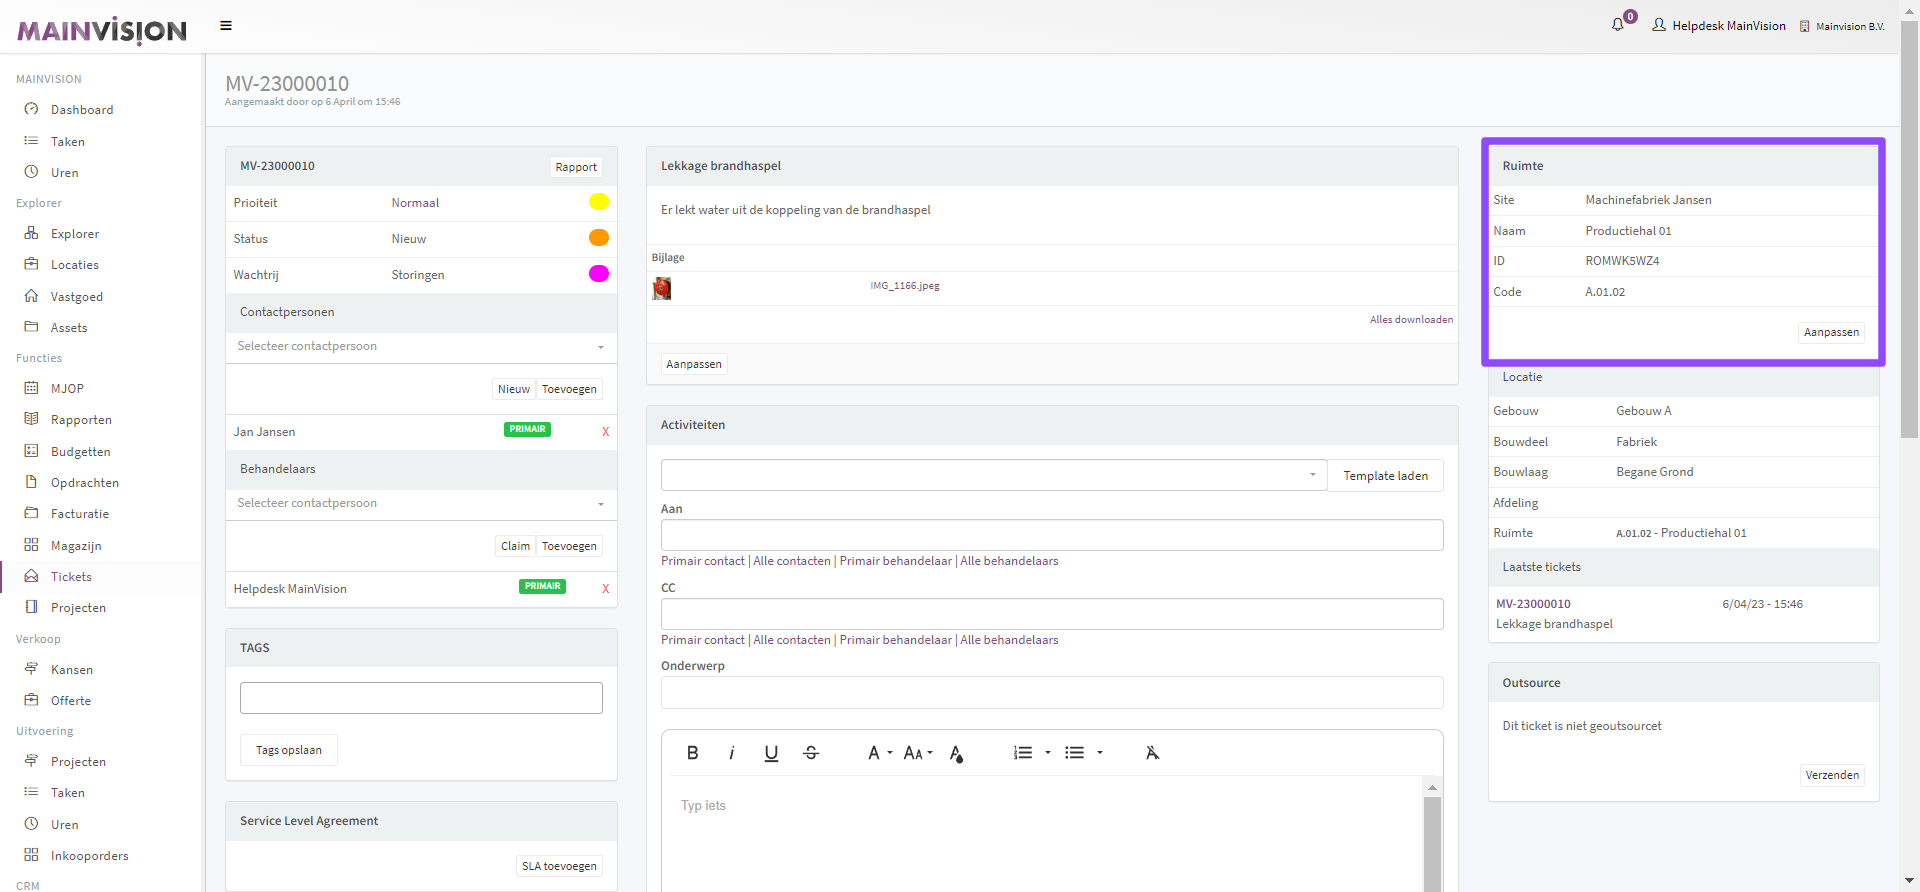Click Alle contacten under the CC field

pos(792,640)
